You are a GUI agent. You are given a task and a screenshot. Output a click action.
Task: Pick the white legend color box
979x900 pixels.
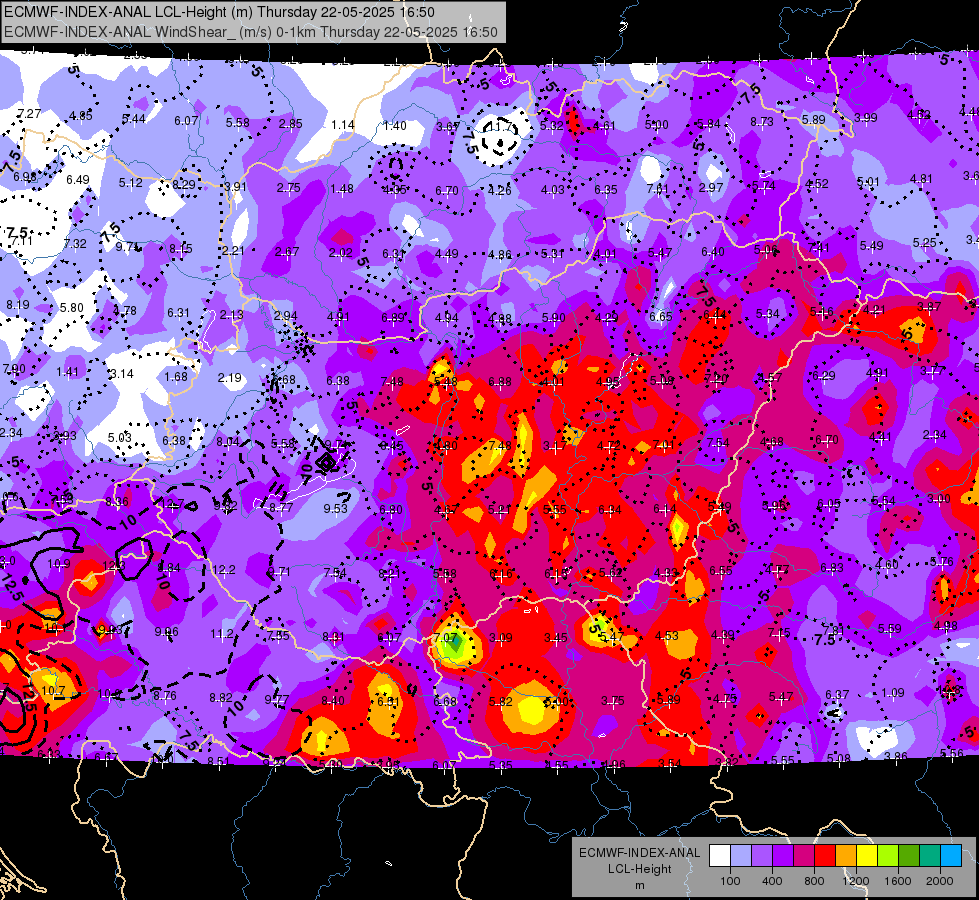[x=719, y=856]
